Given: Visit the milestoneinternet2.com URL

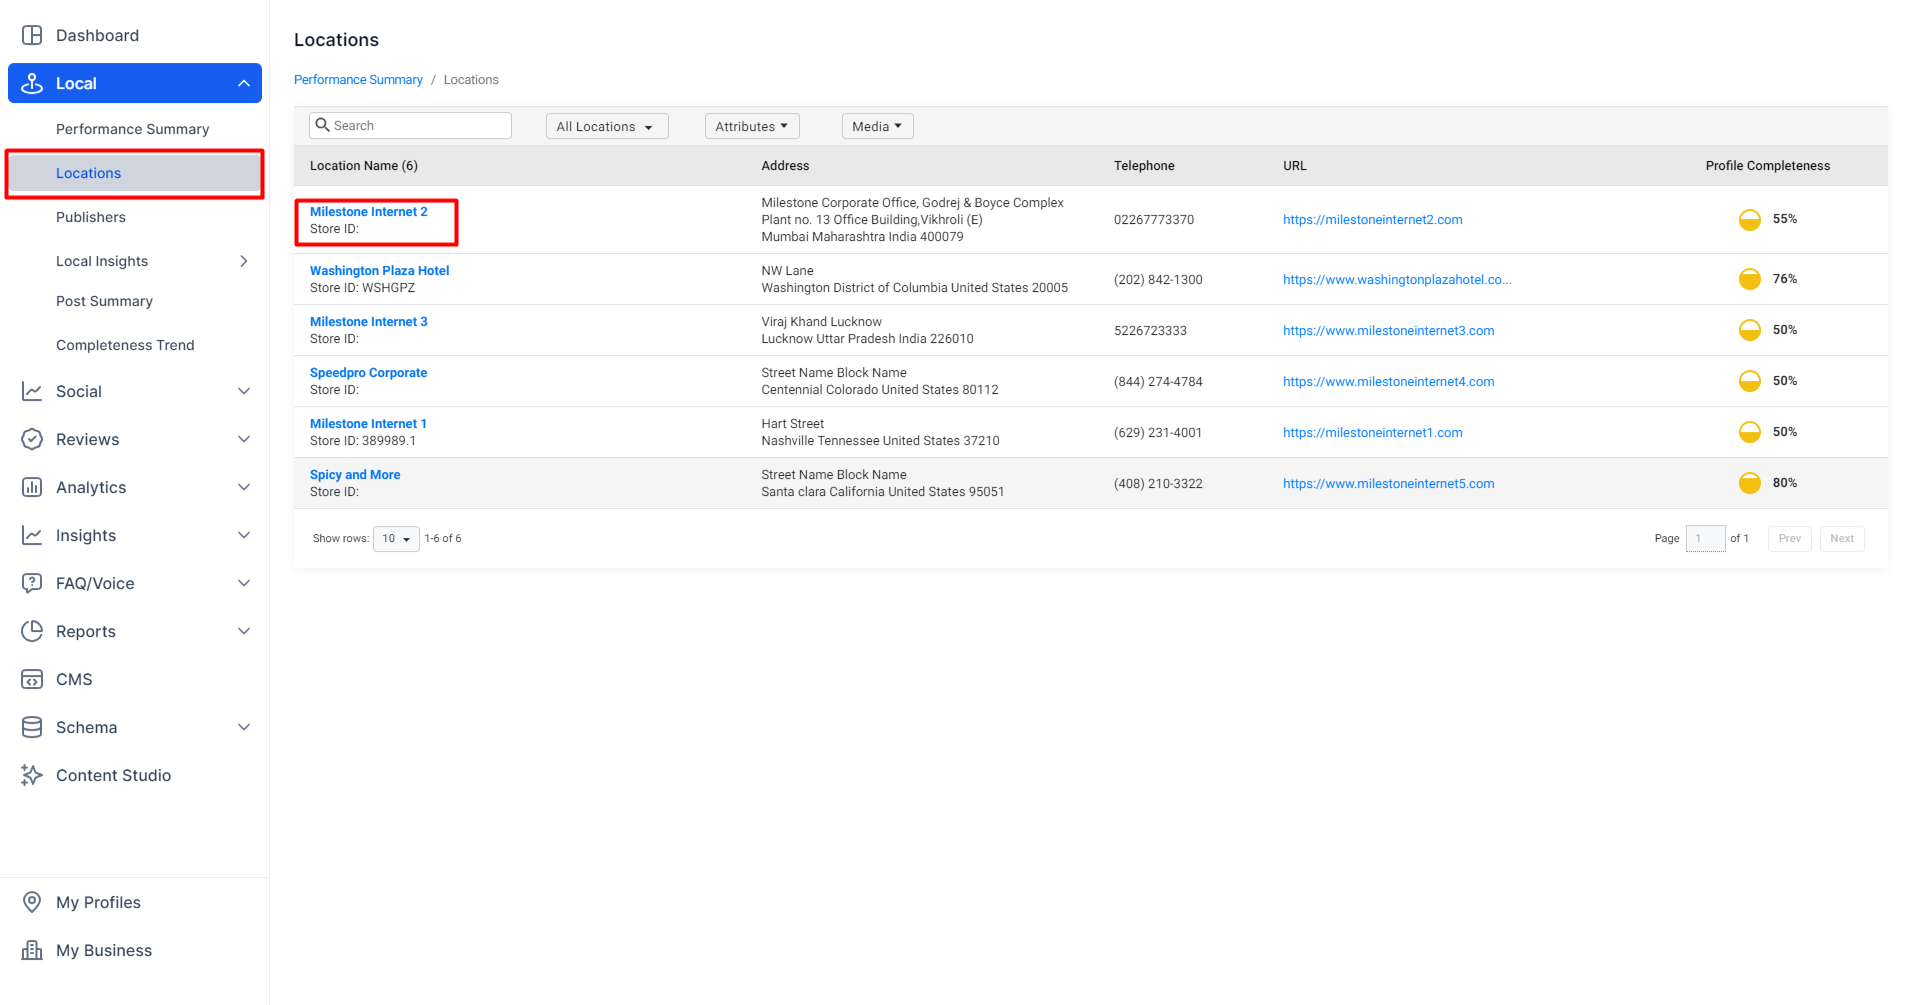Looking at the screenshot, I should (1373, 220).
